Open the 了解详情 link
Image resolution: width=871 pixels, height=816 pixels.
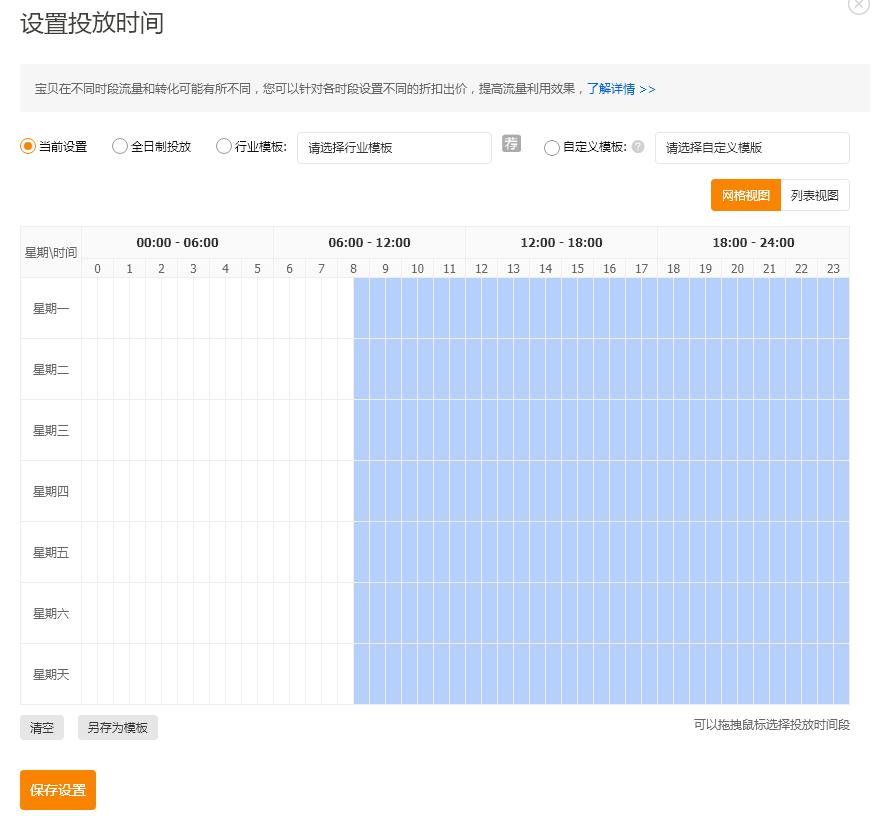(620, 89)
